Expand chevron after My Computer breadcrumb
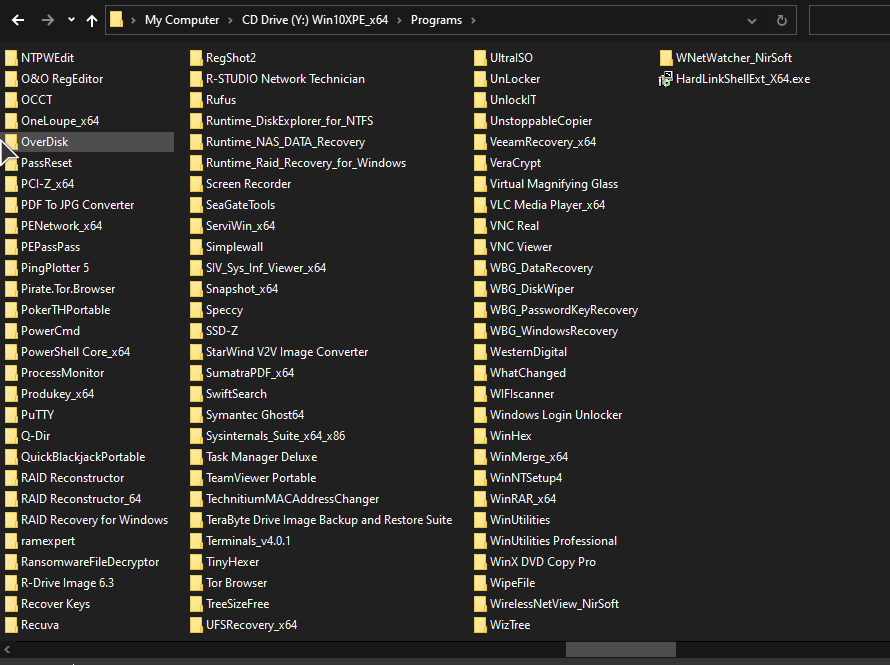The width and height of the screenshot is (890, 665). click(230, 20)
